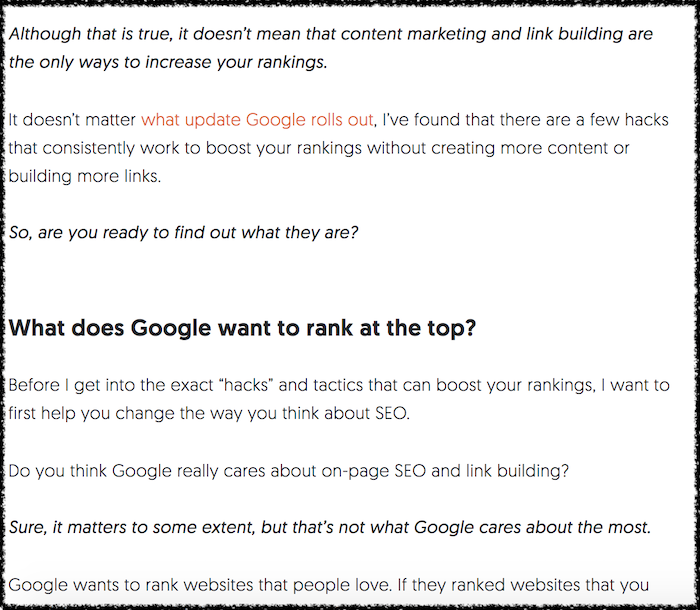Click the italic 'Sure, it matters' sentence

(330, 527)
